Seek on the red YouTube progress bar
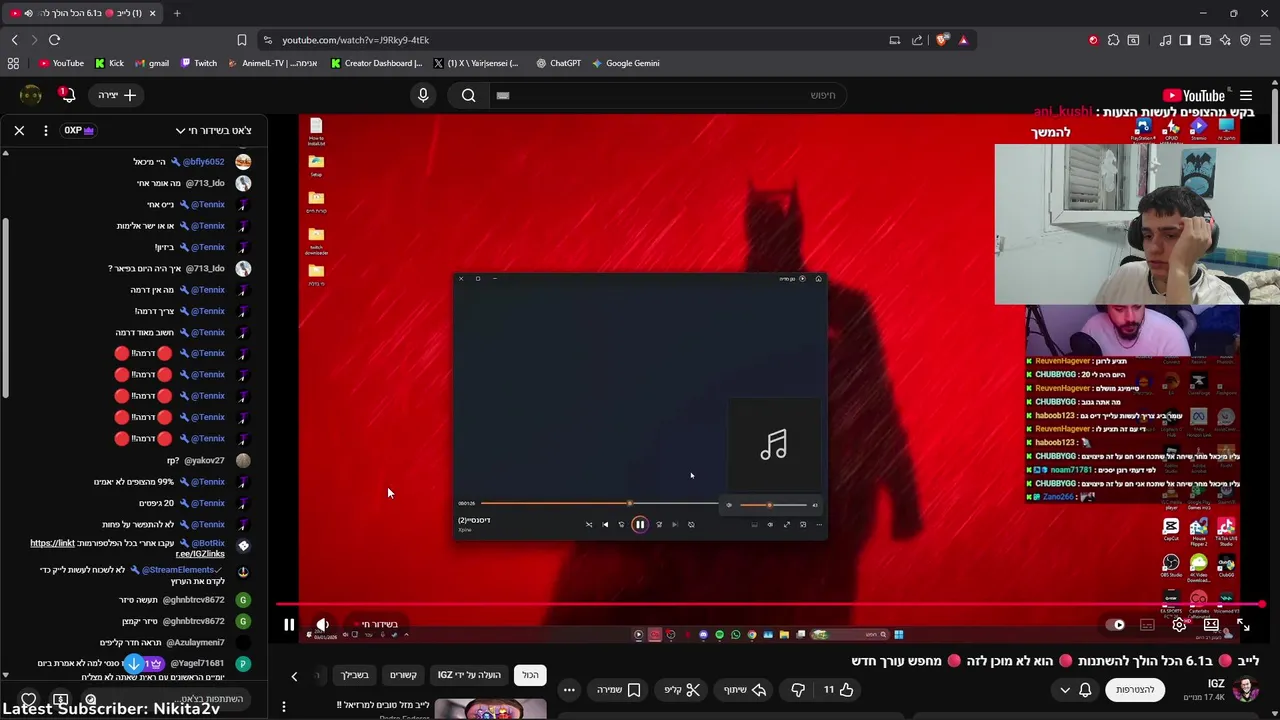1280x720 pixels. (x=770, y=604)
